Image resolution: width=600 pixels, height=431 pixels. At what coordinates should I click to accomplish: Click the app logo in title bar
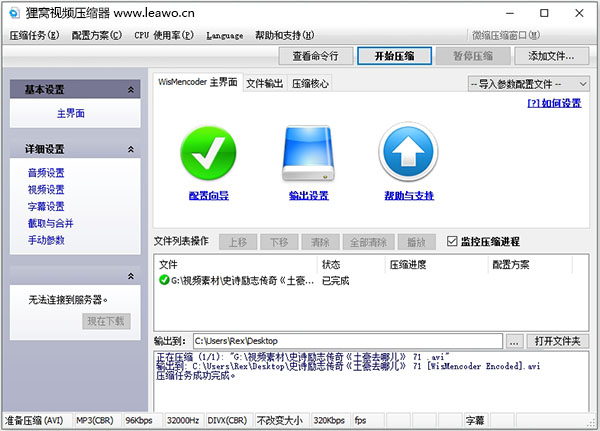(x=15, y=13)
